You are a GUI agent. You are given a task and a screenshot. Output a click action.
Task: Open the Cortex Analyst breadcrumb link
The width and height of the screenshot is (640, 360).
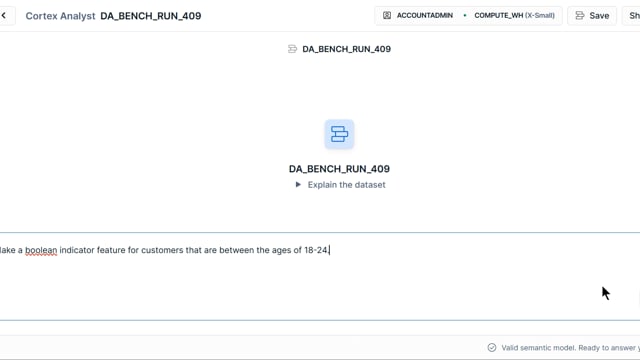pyautogui.click(x=60, y=16)
